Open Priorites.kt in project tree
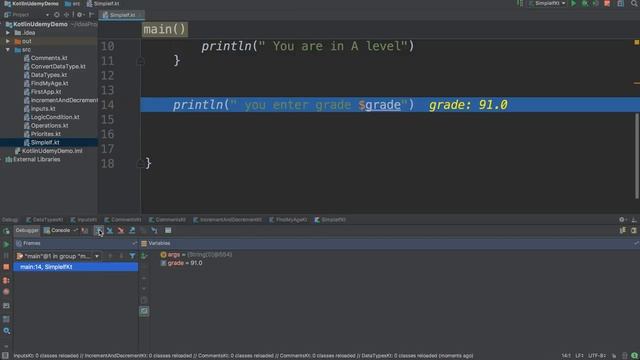 (45, 134)
